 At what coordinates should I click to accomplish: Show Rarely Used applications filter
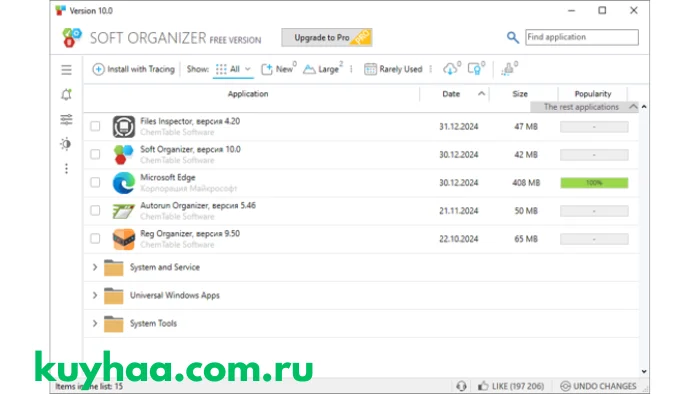393,69
